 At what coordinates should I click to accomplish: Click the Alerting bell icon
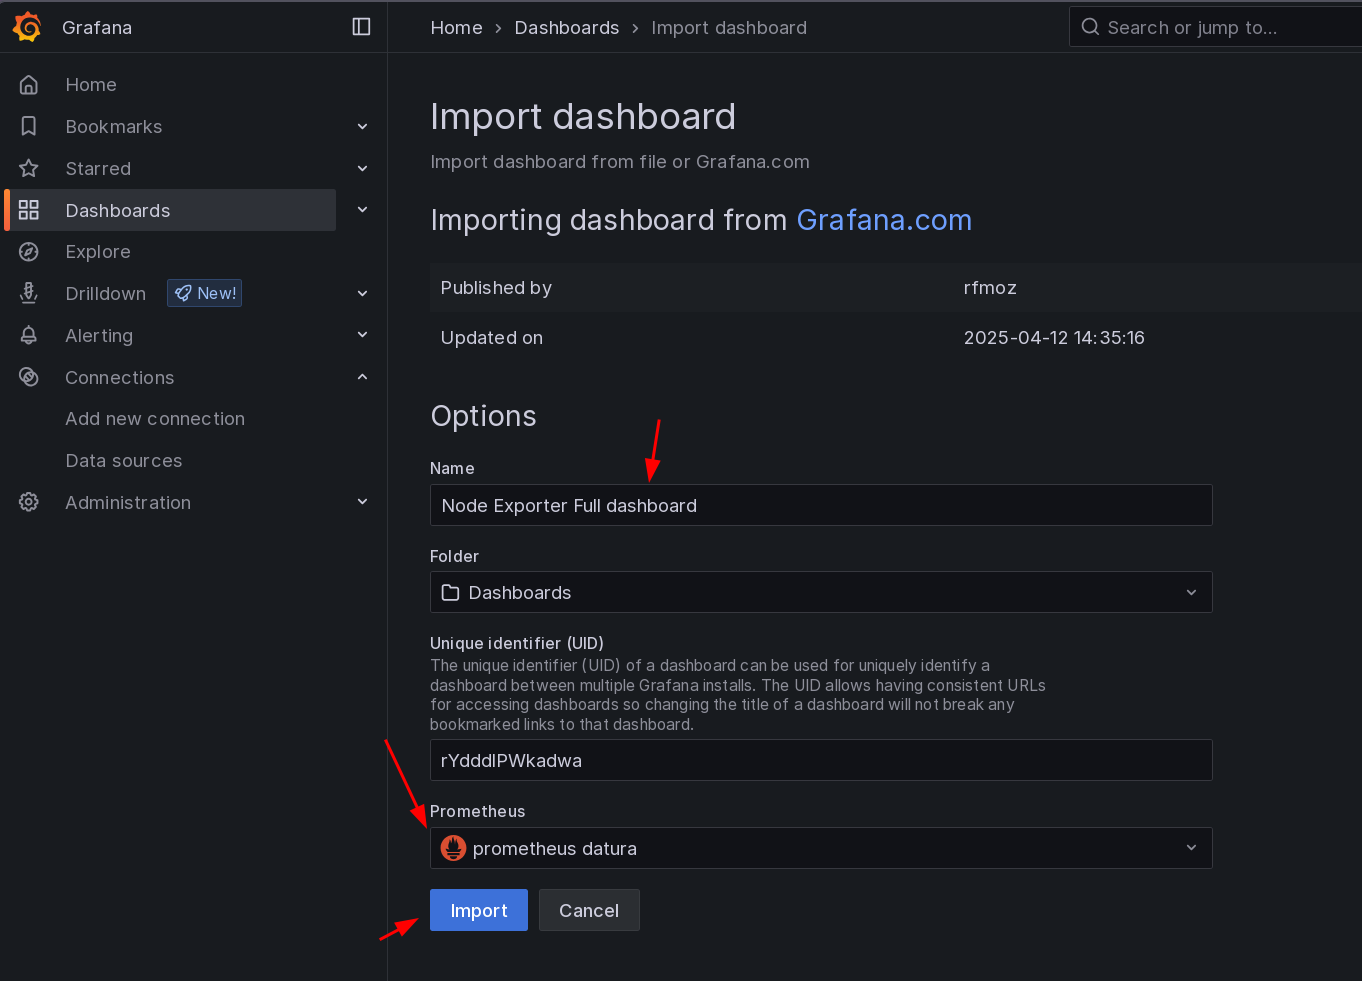(29, 336)
